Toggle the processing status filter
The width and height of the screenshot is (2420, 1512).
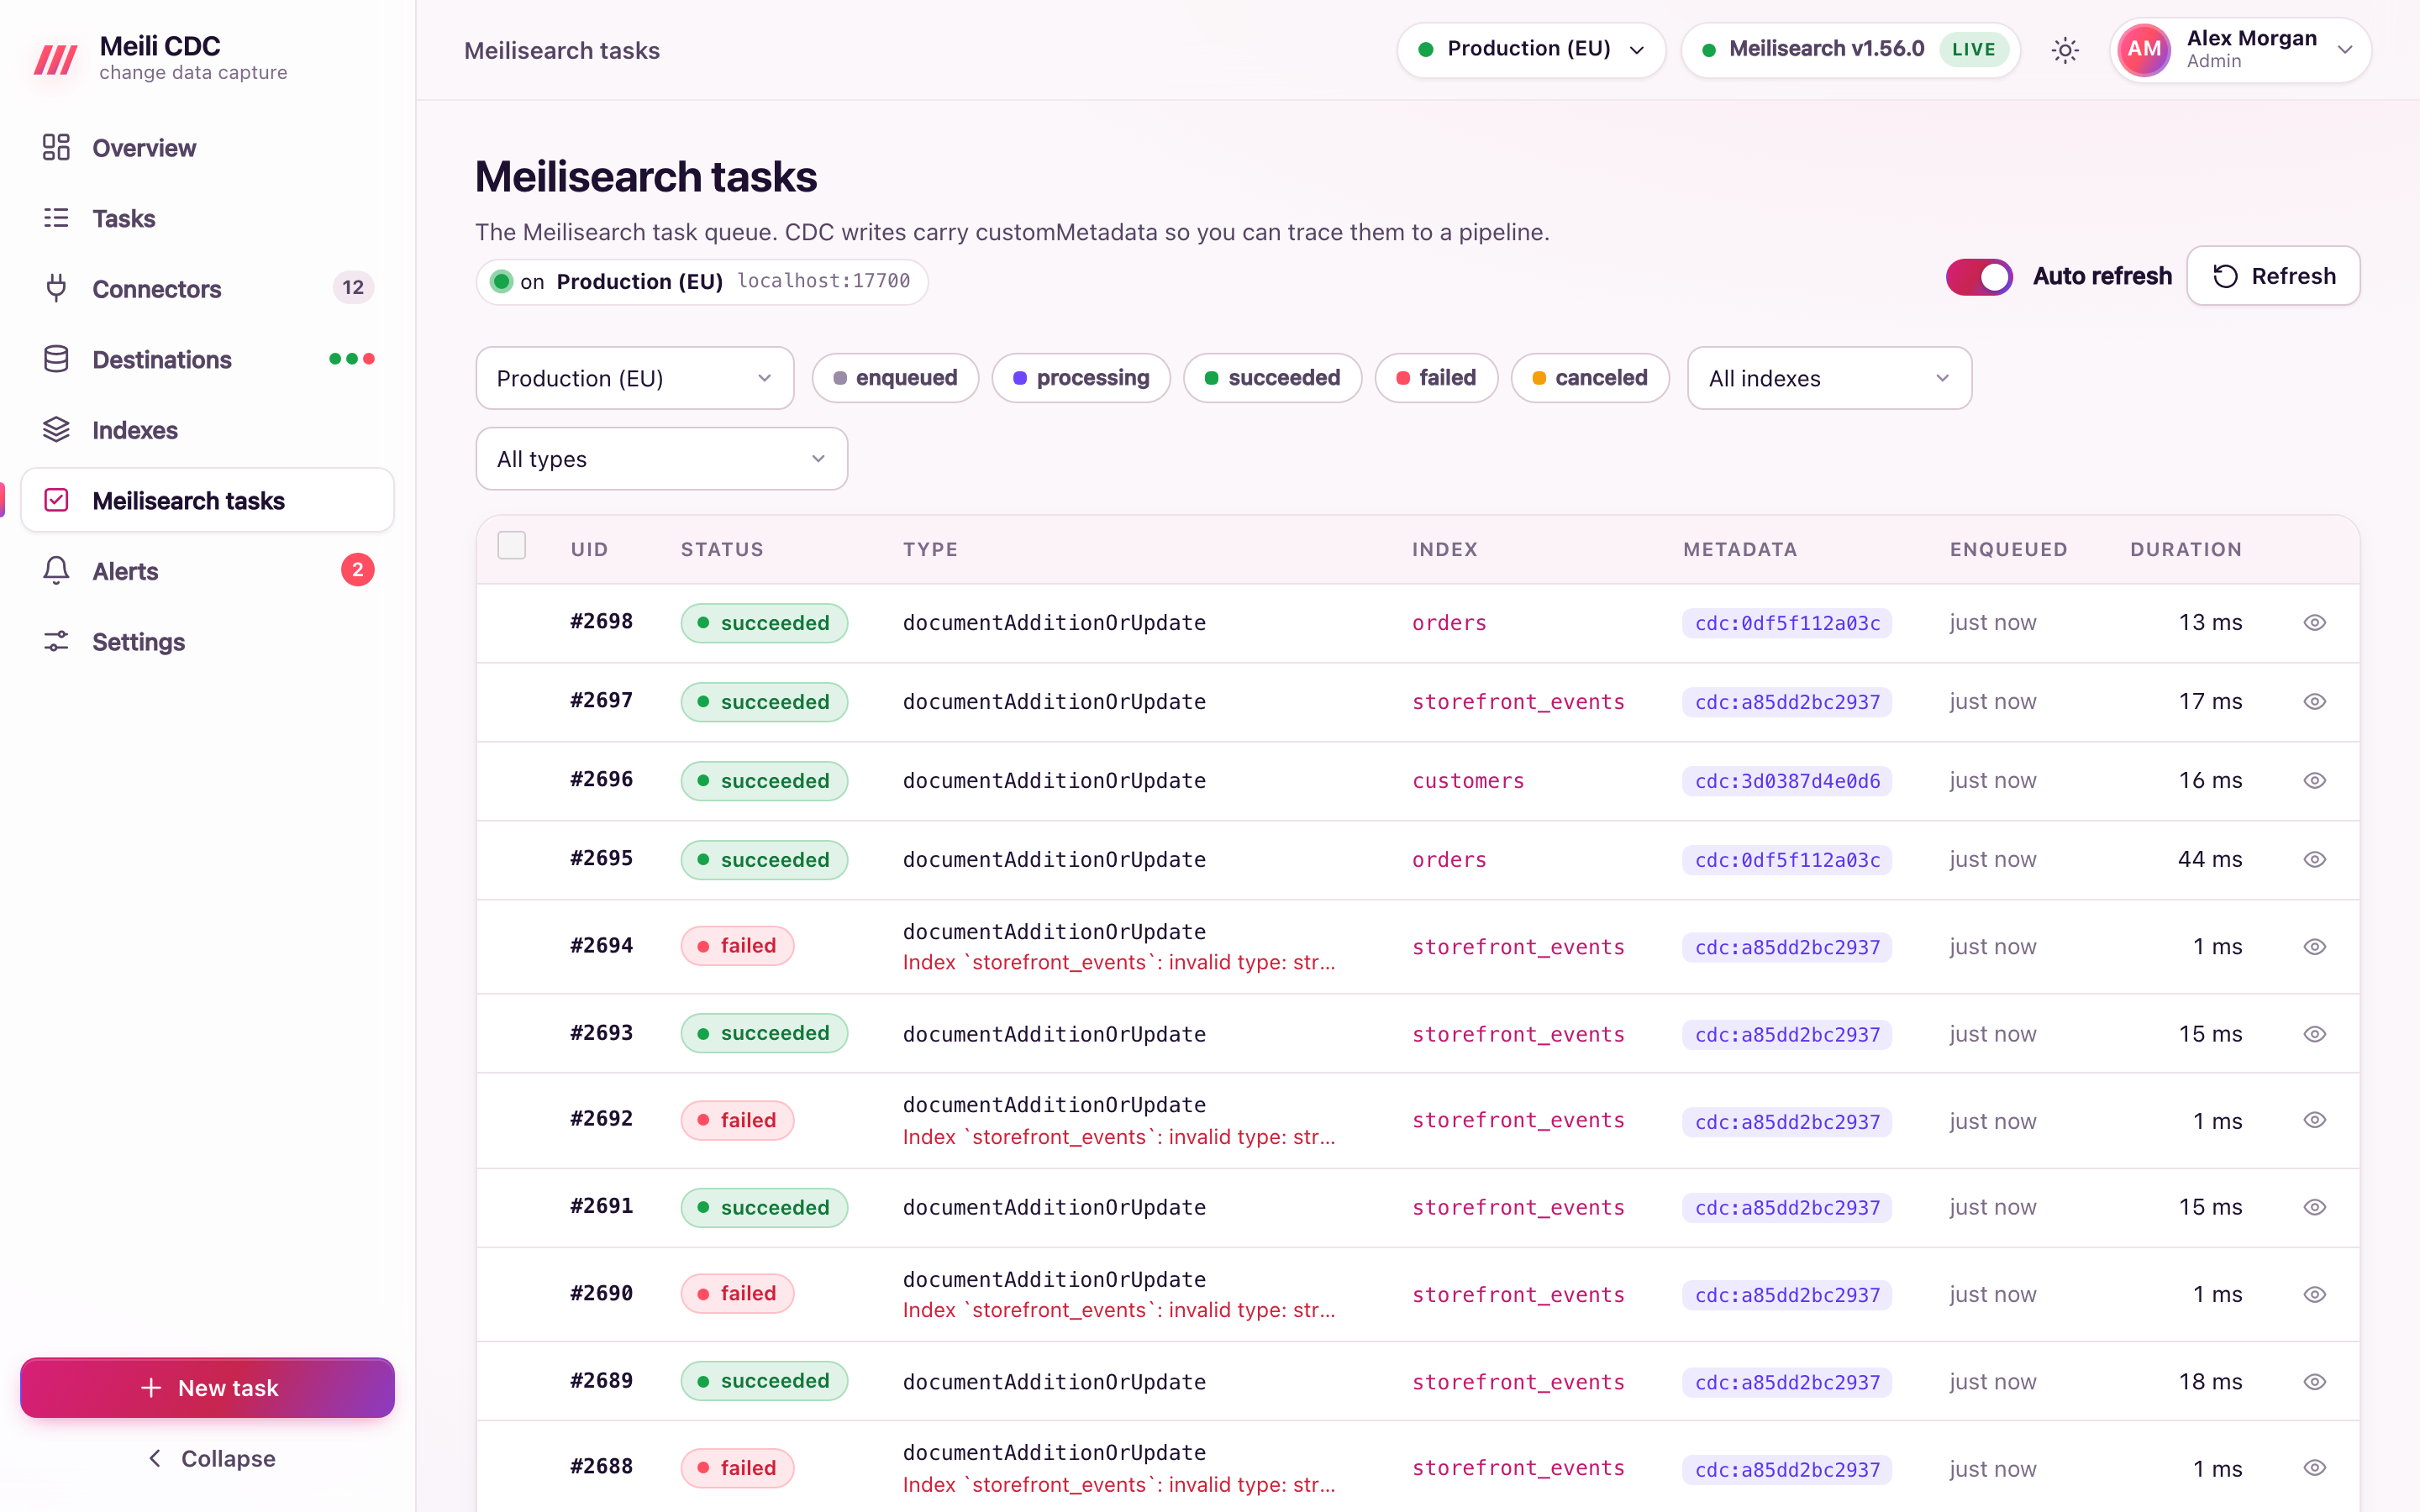(x=1081, y=378)
